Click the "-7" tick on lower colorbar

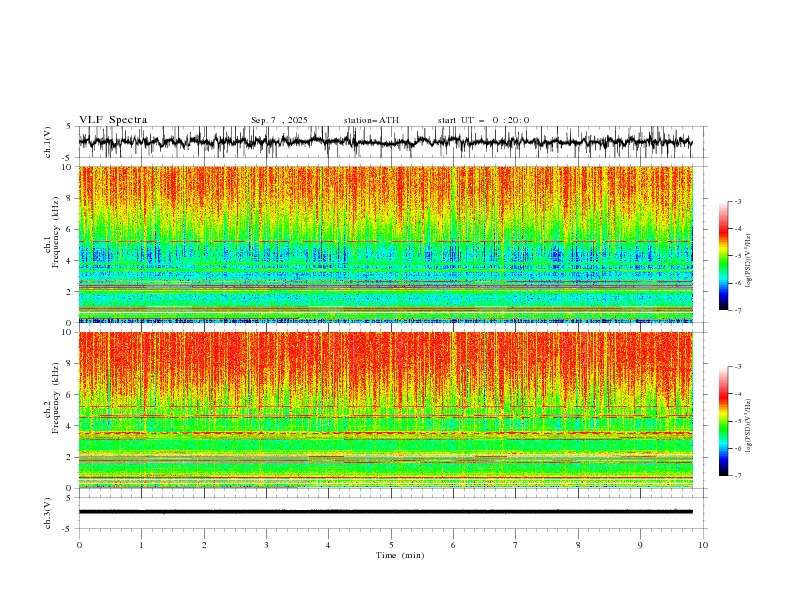pos(737,476)
